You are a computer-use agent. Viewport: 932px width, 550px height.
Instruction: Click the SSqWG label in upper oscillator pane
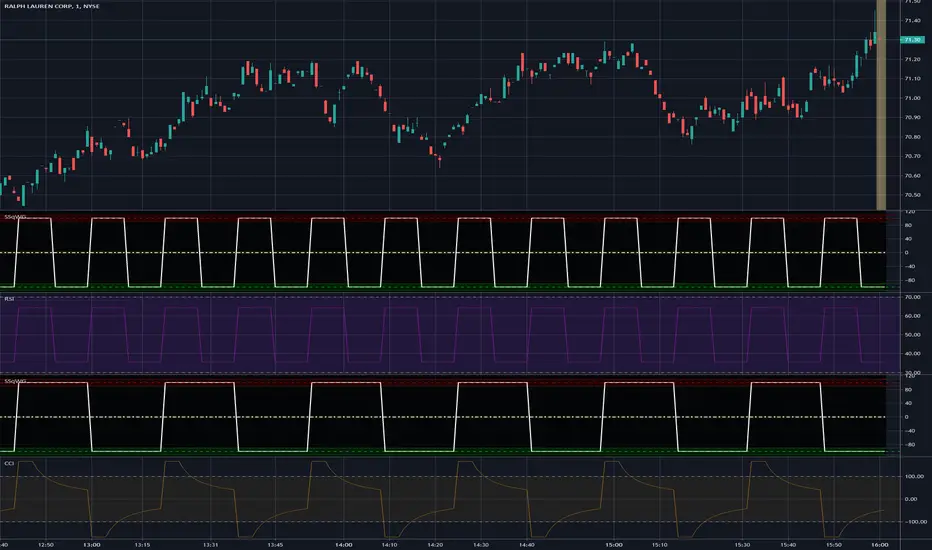[15, 215]
